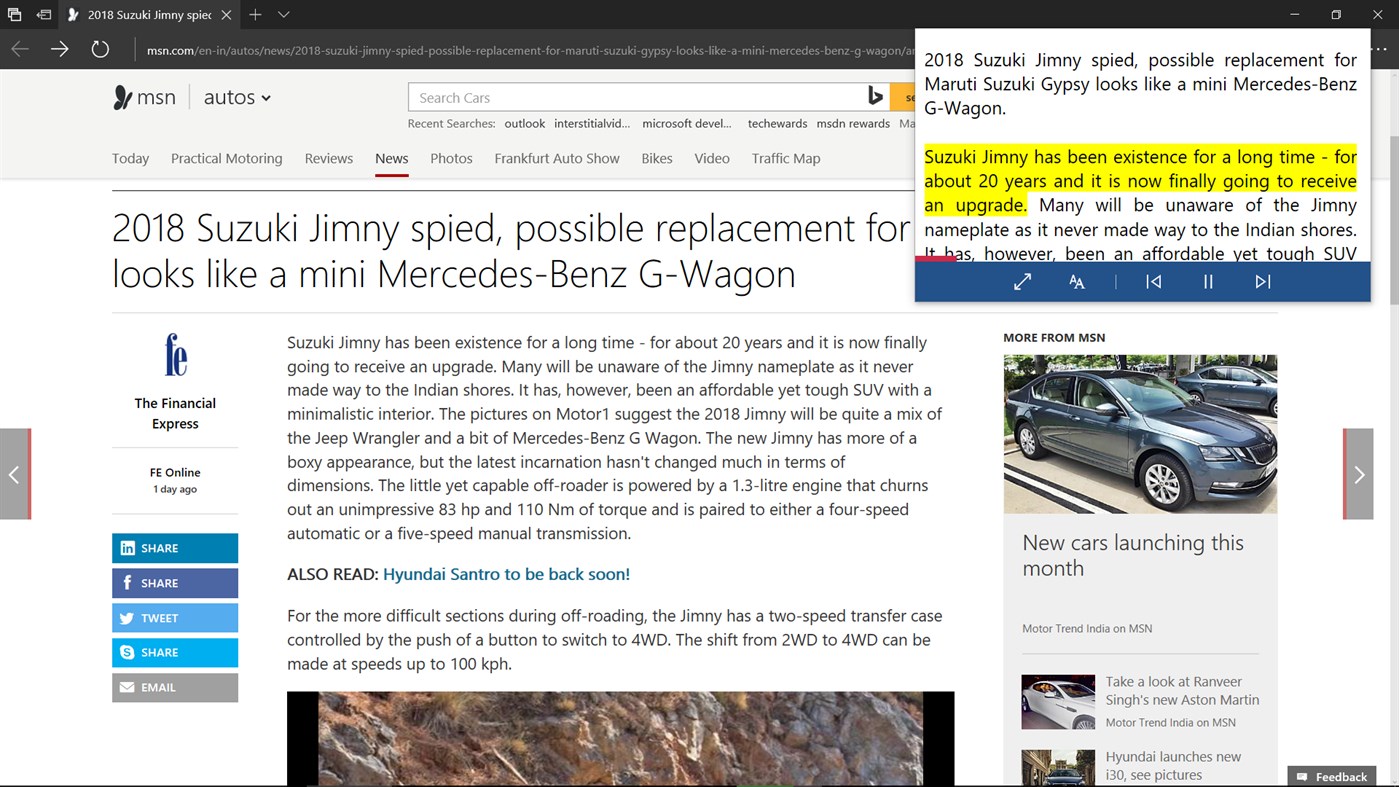Go to the previous article with left arrow

[x=15, y=474]
